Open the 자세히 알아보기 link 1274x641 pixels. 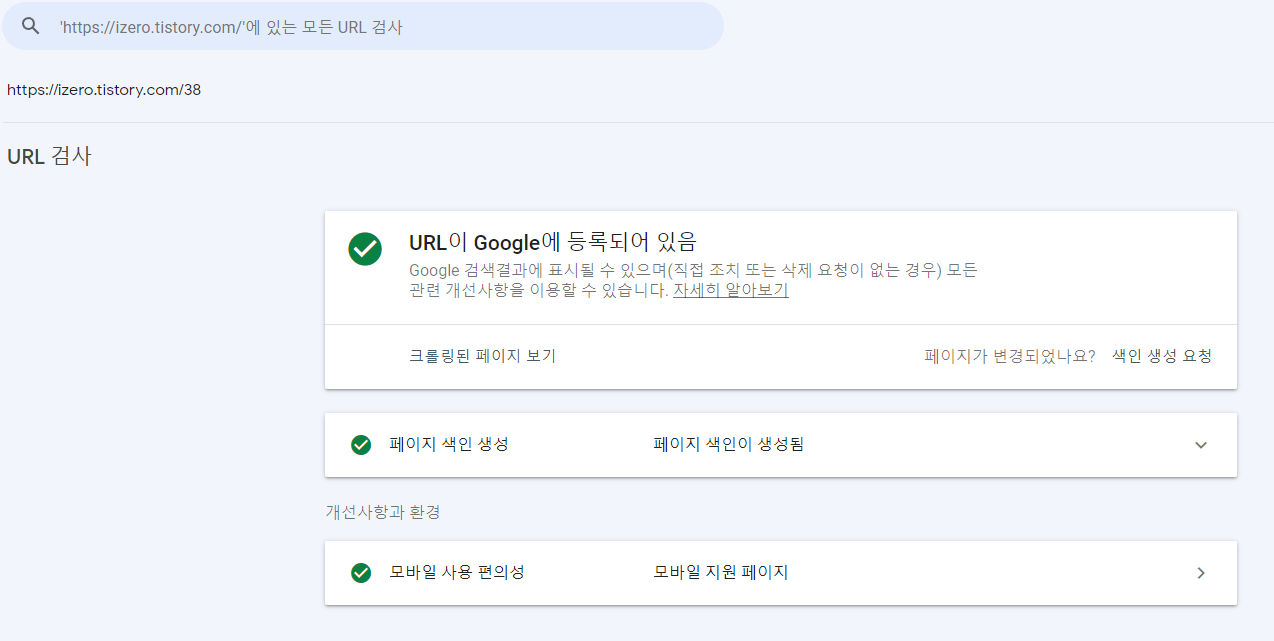click(731, 291)
